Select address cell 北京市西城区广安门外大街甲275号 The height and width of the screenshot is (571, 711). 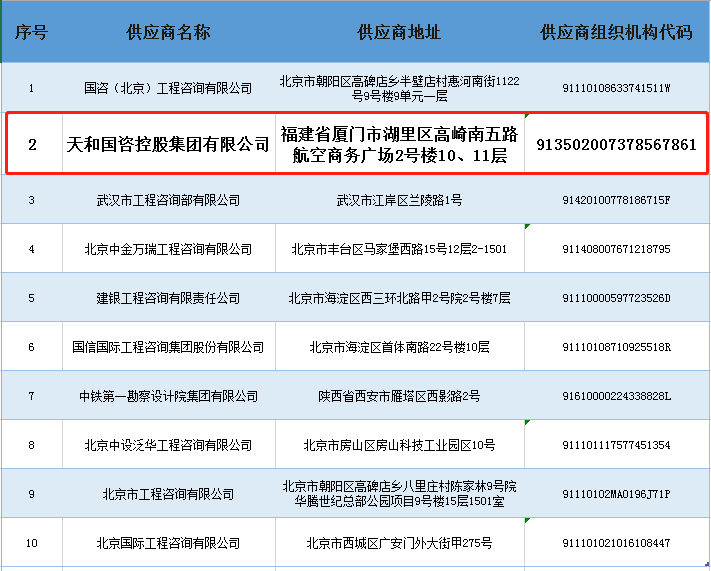tap(399, 543)
